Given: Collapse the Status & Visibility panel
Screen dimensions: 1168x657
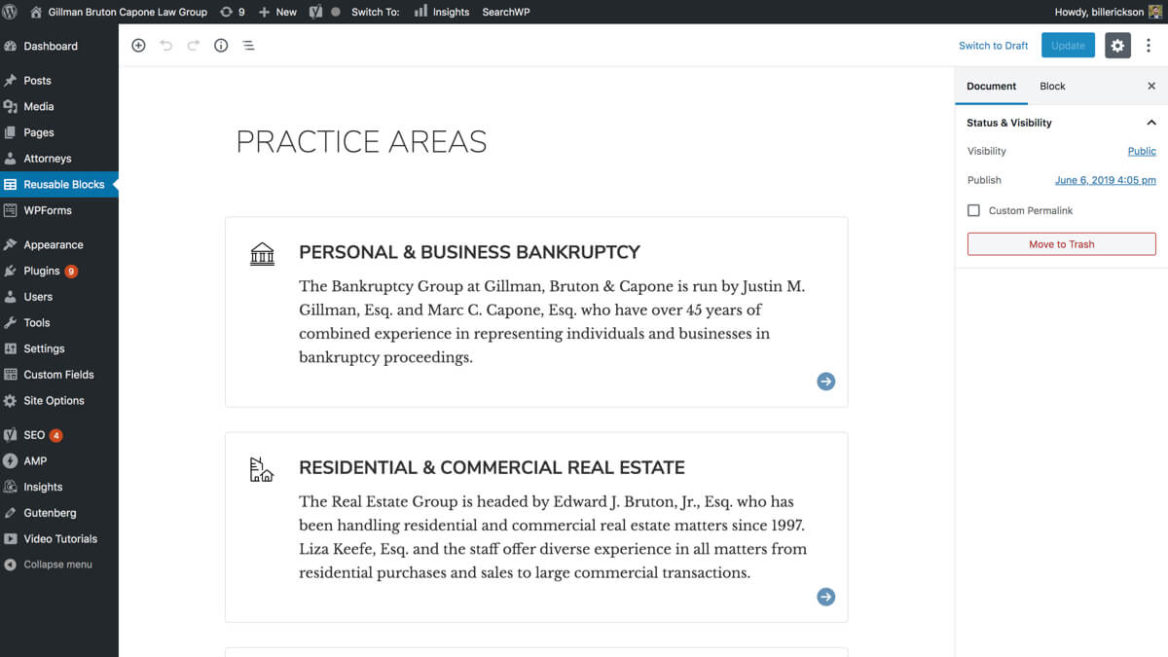Looking at the screenshot, I should point(1151,122).
